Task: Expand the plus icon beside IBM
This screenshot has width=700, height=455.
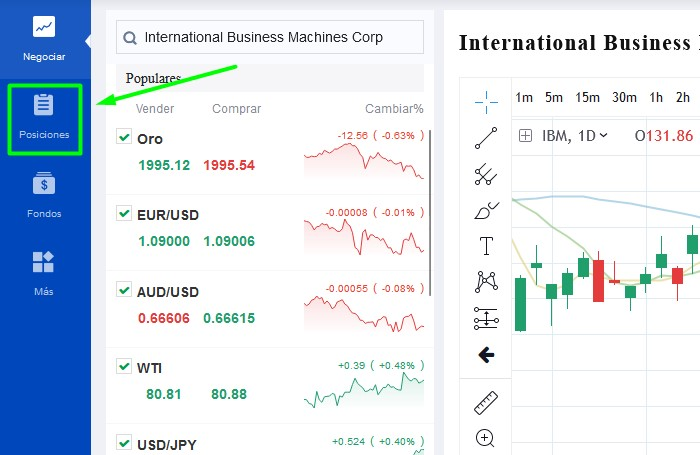Action: click(525, 136)
